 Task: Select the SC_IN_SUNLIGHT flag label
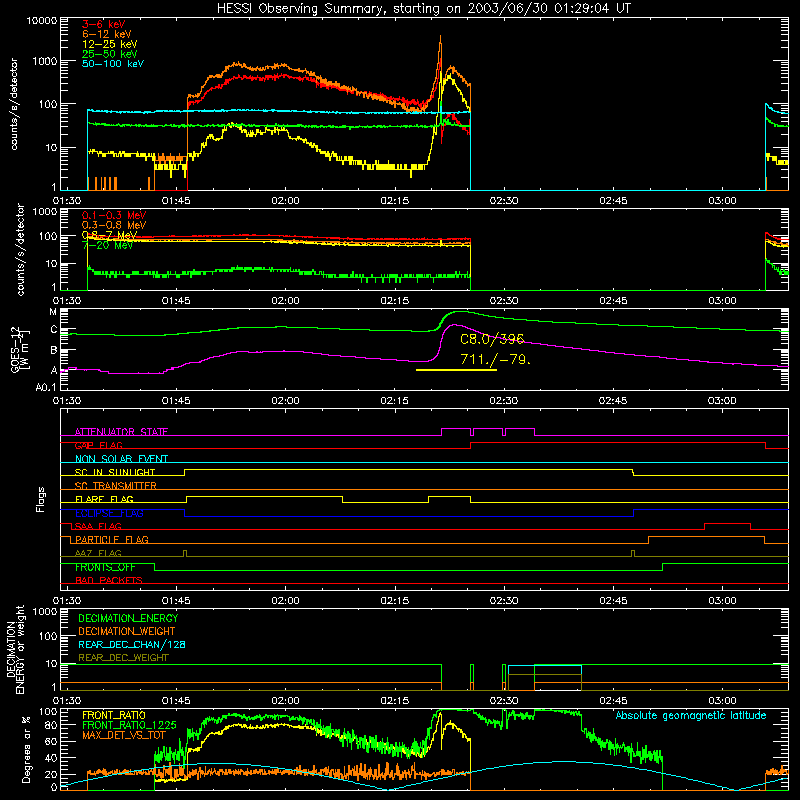[x=115, y=472]
